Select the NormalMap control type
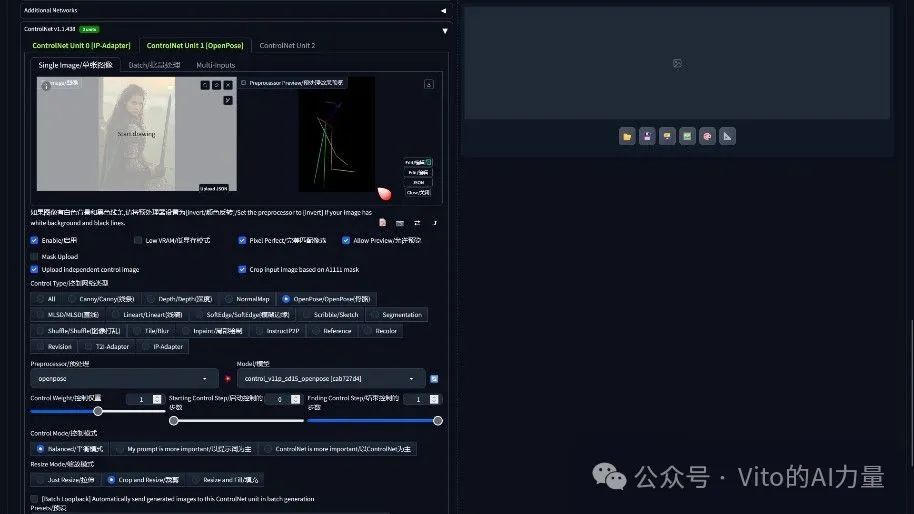 tap(247, 299)
